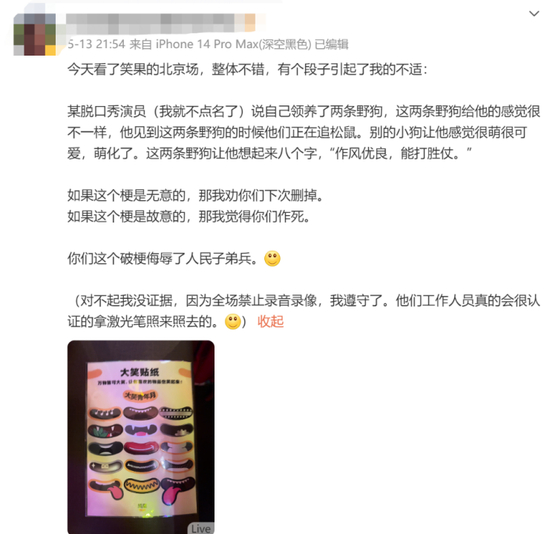Click the smiley emoji before 收起
This screenshot has width=550, height=534.
click(x=233, y=321)
